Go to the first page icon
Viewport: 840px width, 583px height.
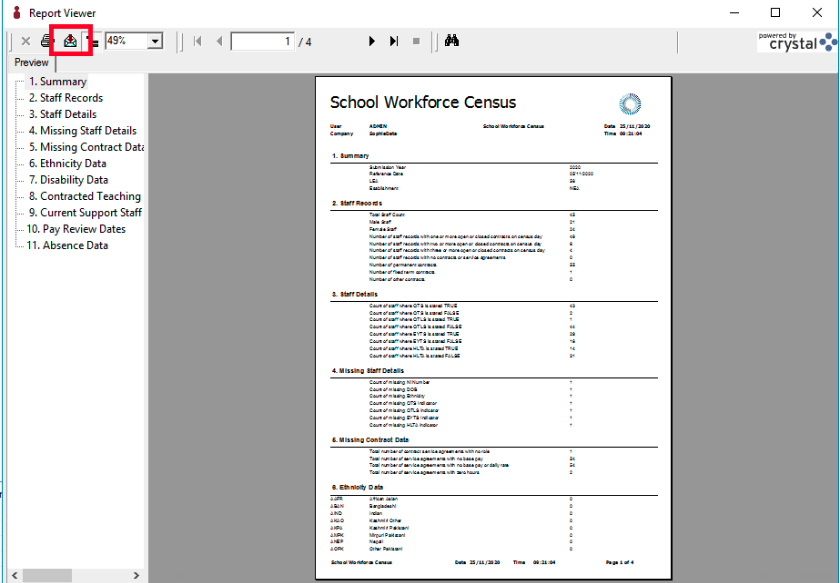[x=197, y=41]
